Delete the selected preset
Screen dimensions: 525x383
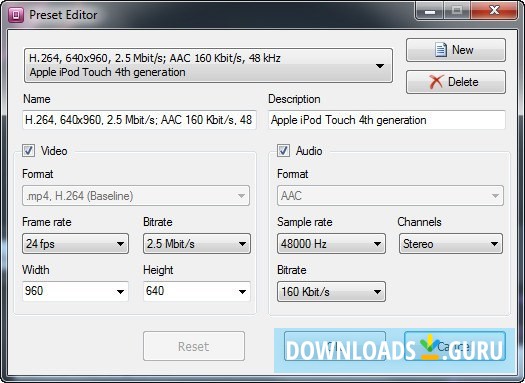click(x=456, y=82)
